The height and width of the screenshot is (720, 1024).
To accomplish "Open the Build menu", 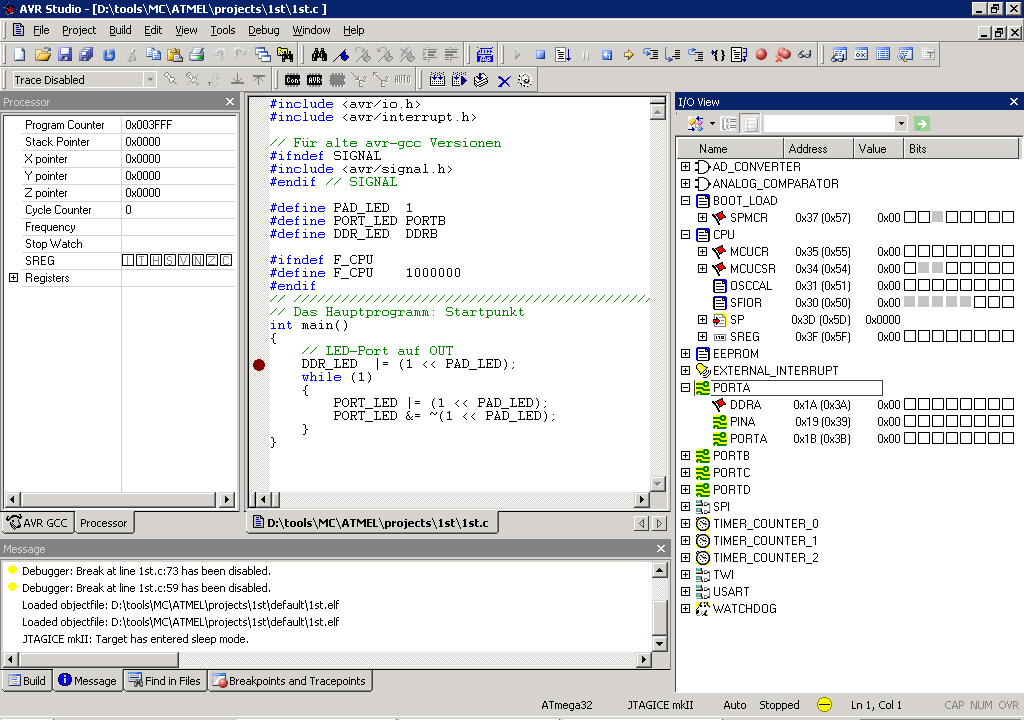I will (x=120, y=30).
